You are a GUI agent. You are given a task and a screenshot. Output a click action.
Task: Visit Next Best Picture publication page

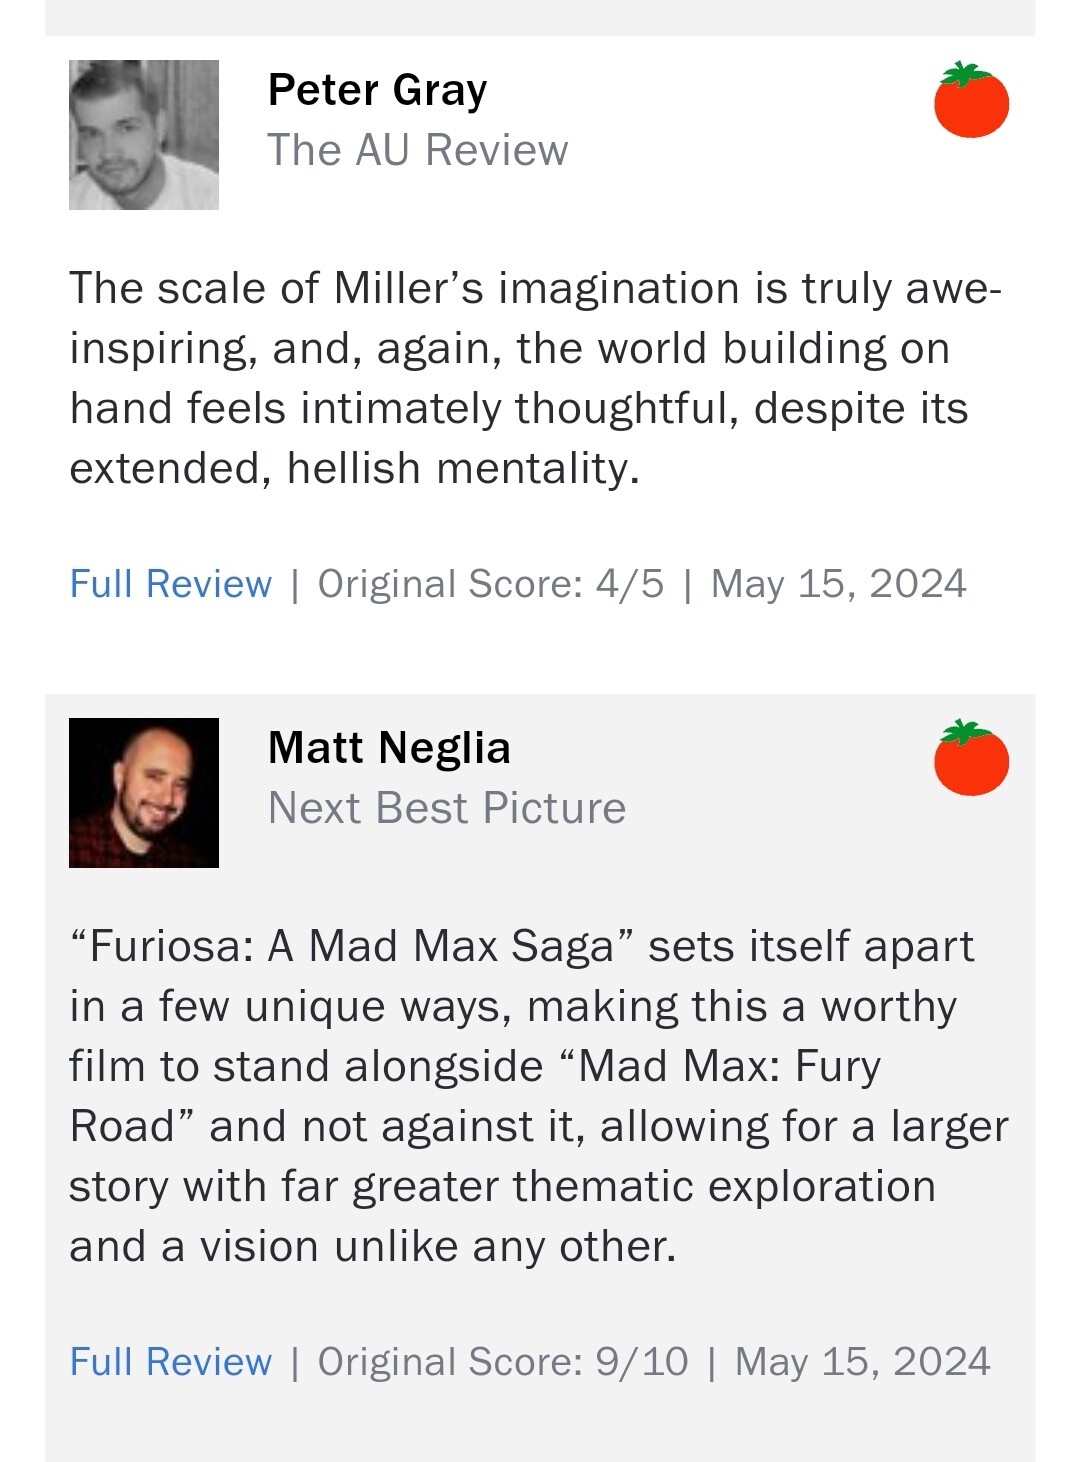446,808
